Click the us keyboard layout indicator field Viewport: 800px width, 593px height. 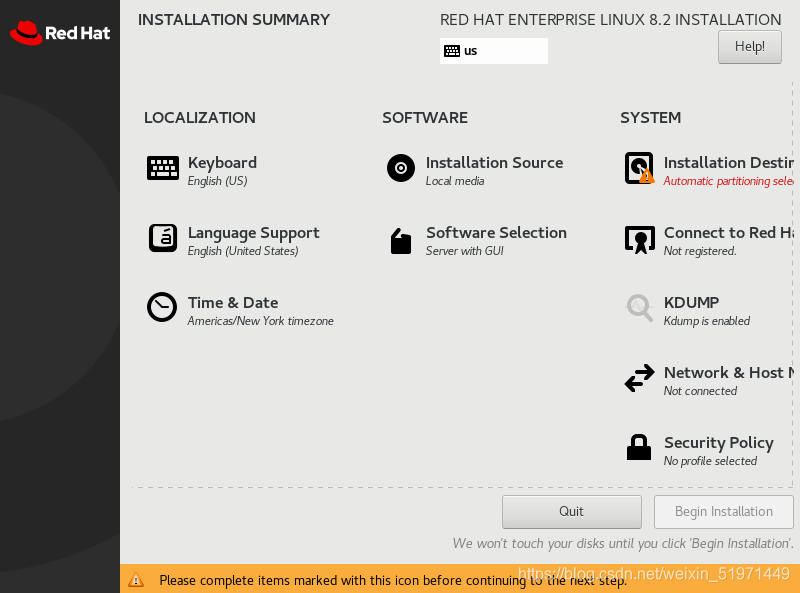pyautogui.click(x=494, y=51)
